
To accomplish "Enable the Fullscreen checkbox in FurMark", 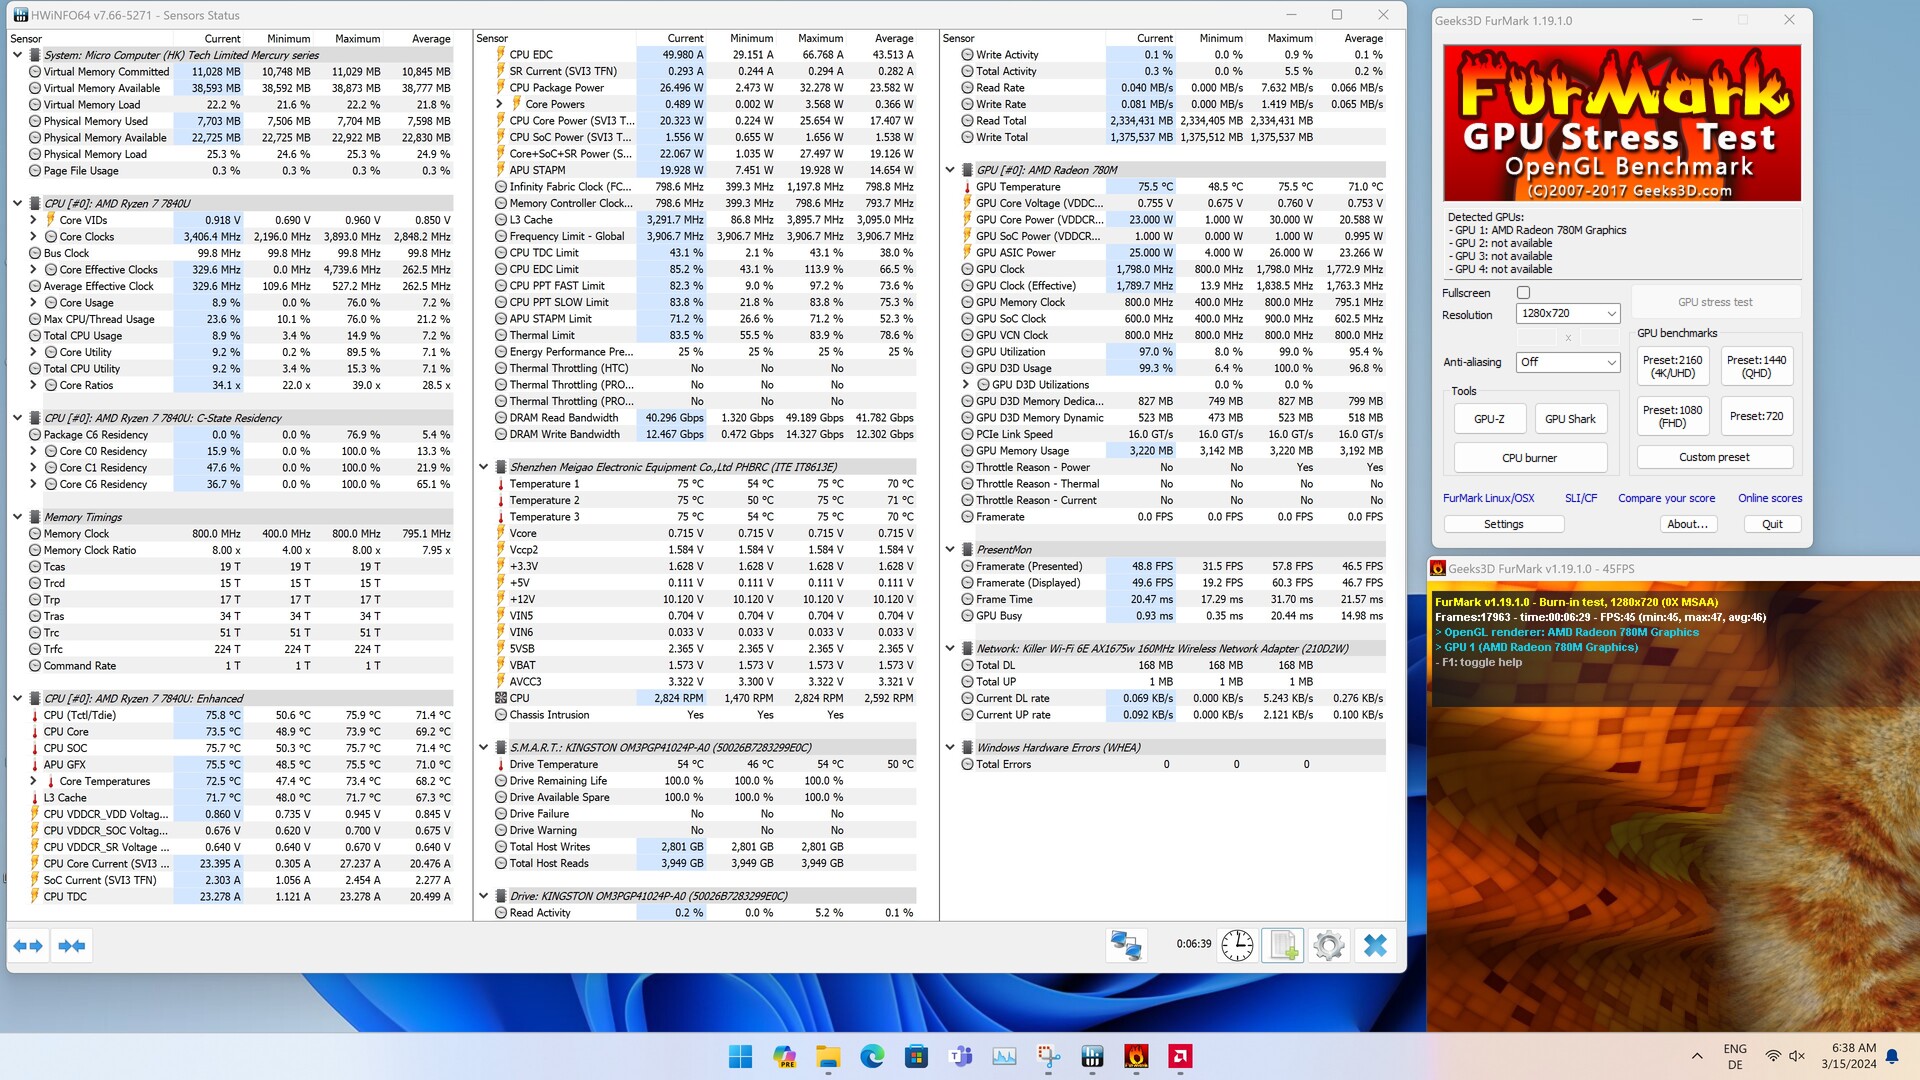I will [1523, 293].
